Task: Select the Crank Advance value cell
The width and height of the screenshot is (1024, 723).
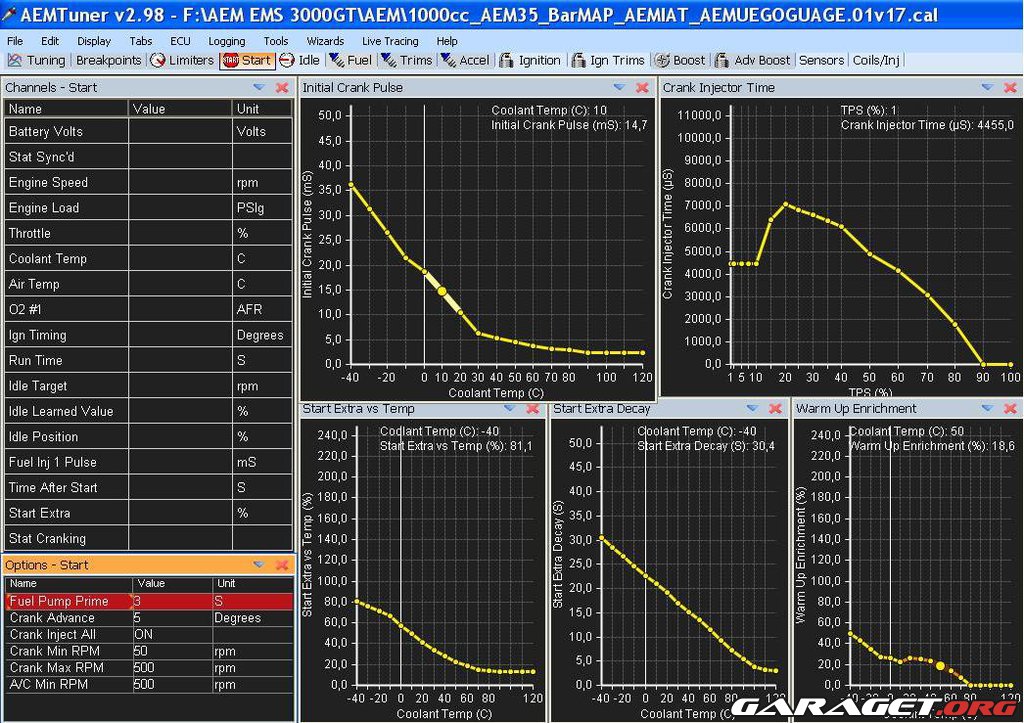Action: tap(173, 618)
